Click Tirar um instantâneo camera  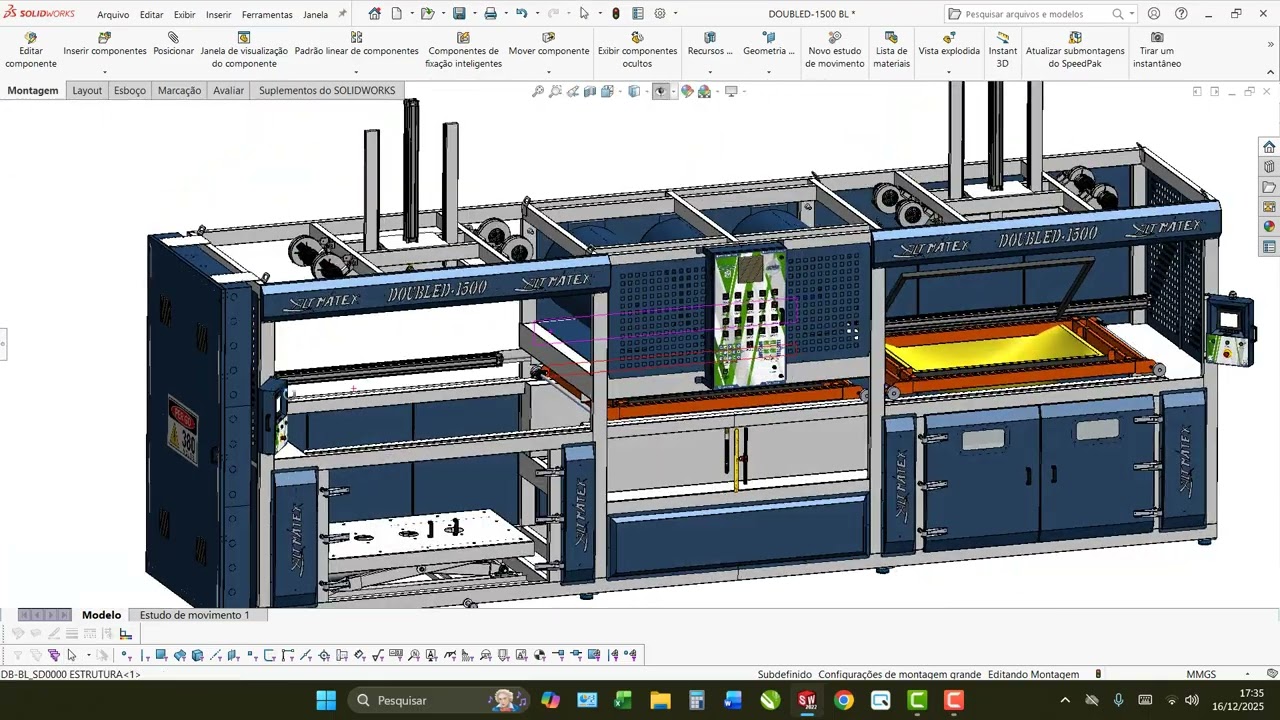tap(1157, 50)
